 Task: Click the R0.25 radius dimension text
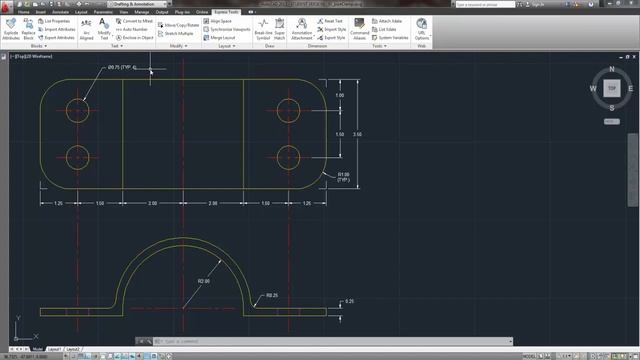click(272, 295)
